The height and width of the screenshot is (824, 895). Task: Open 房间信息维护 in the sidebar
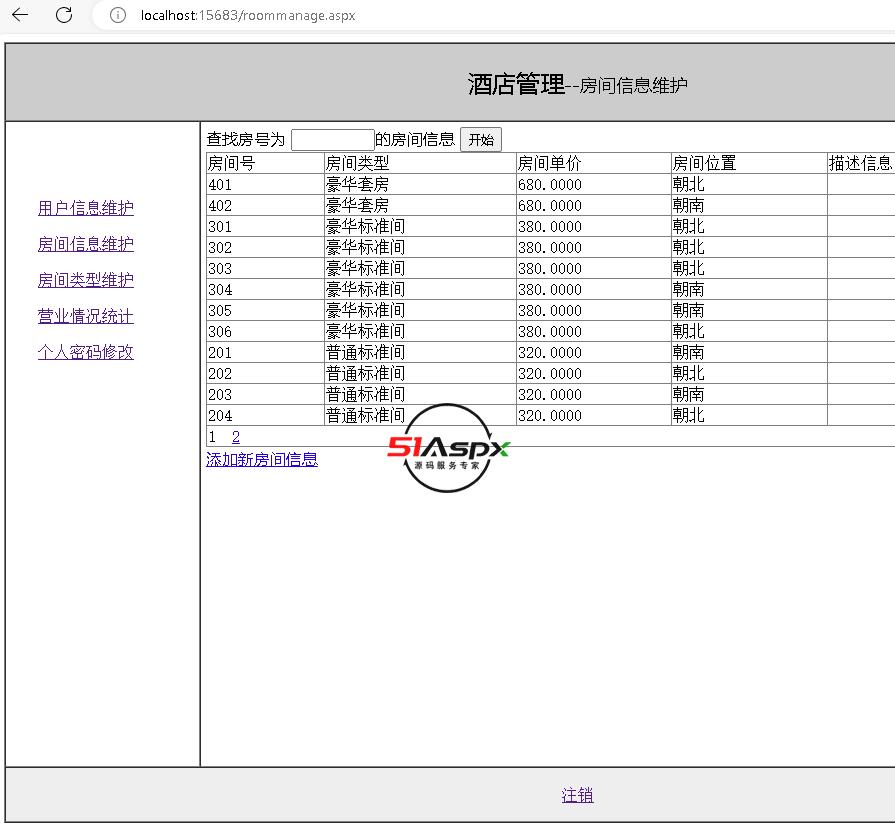pos(86,244)
